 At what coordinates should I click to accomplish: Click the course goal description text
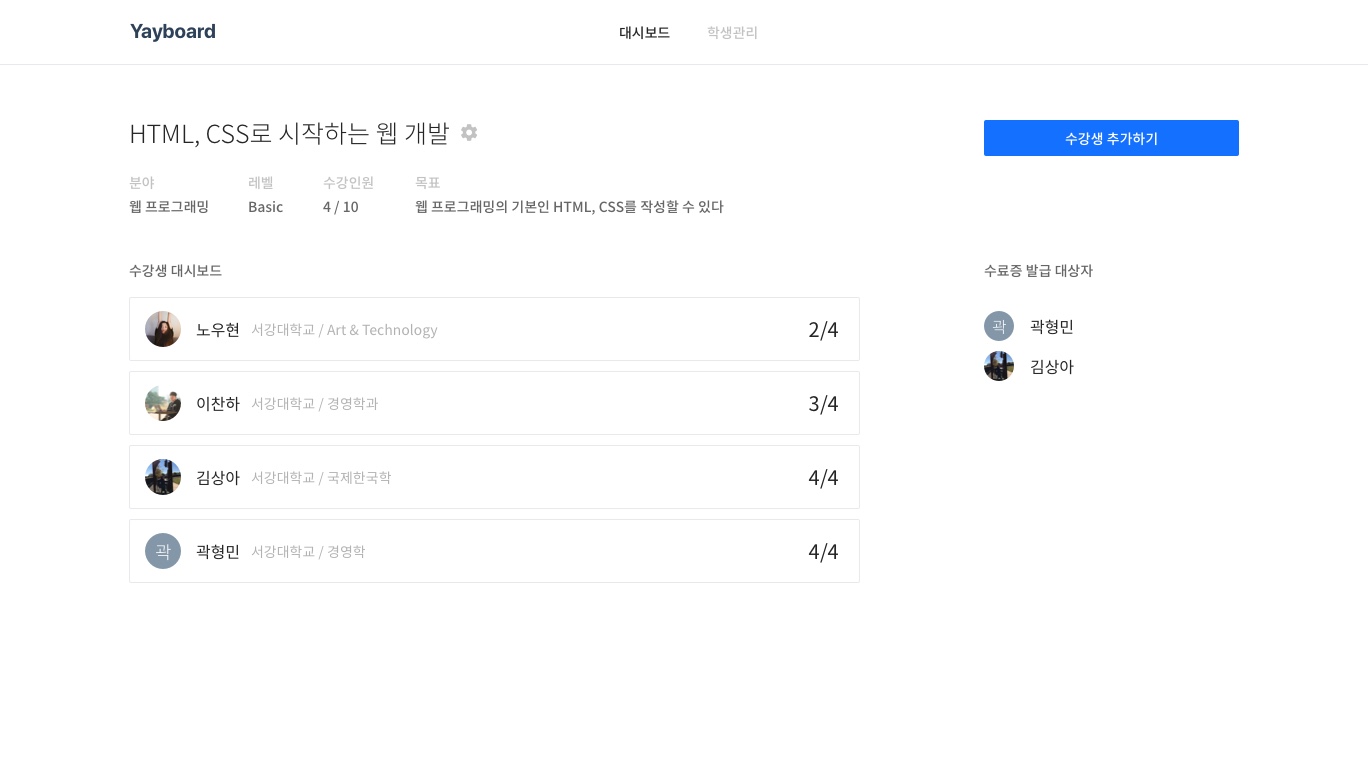point(569,207)
